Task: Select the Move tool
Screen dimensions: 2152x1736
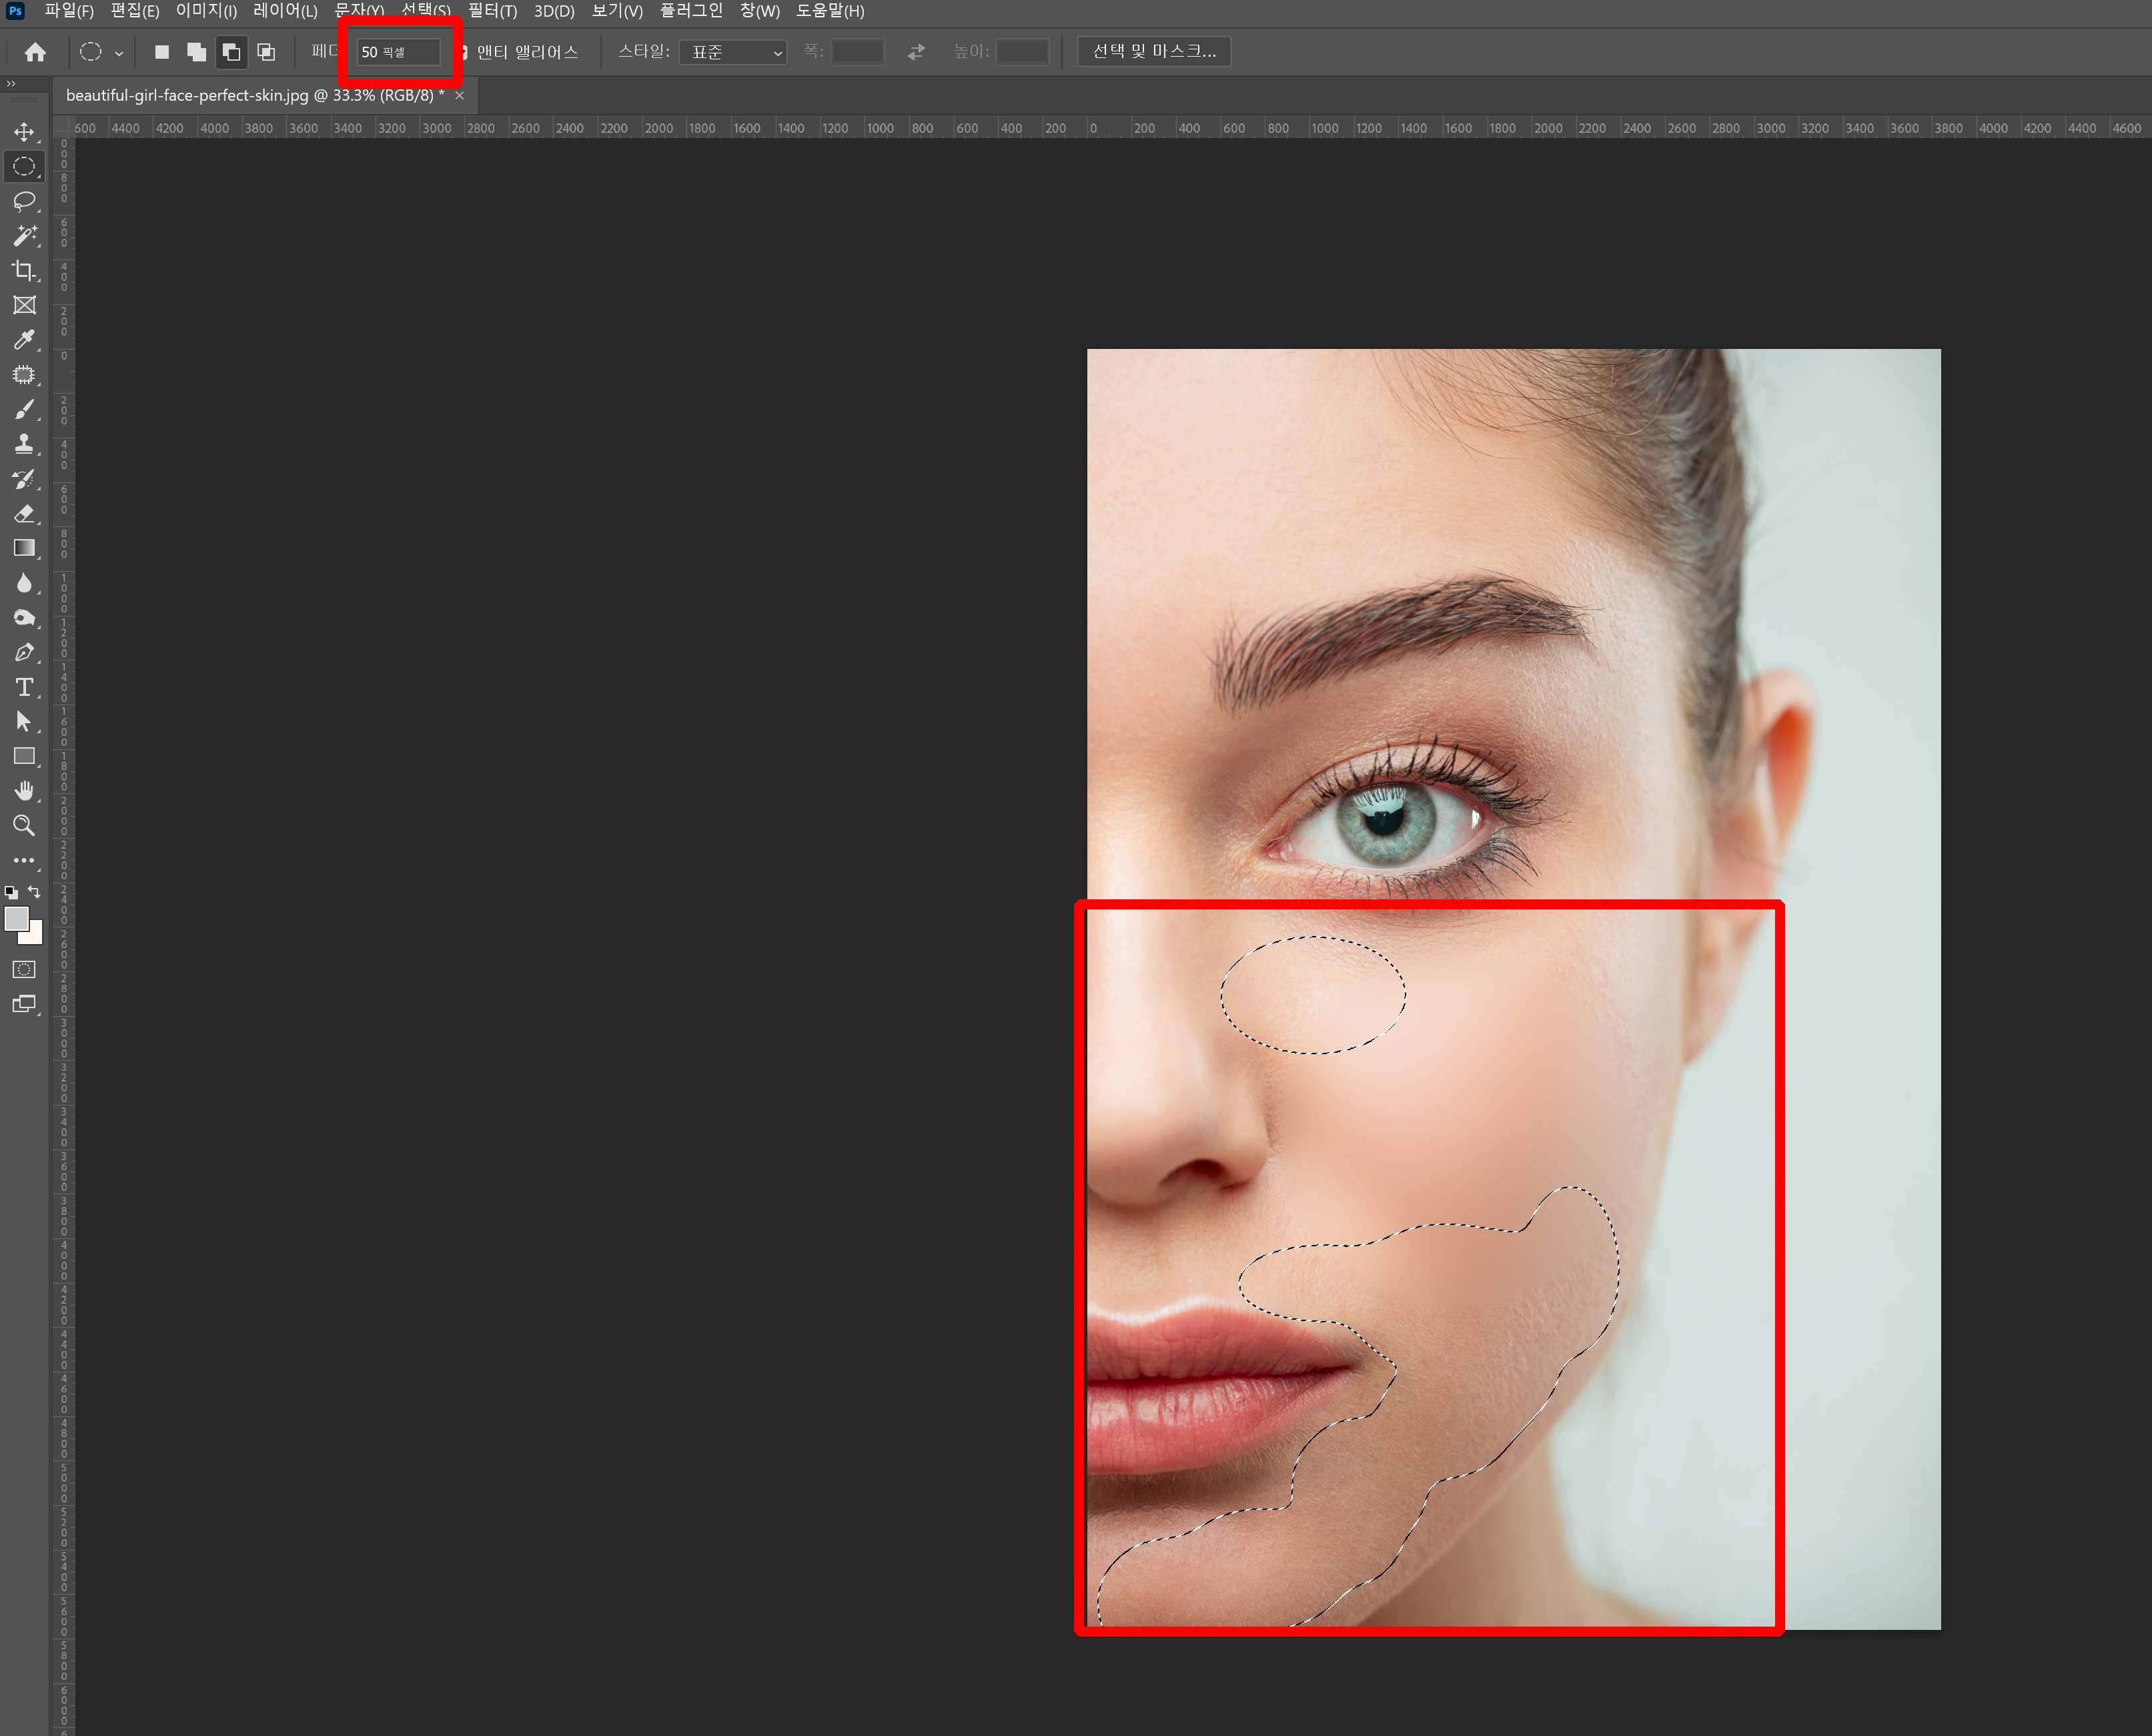Action: pos(24,132)
